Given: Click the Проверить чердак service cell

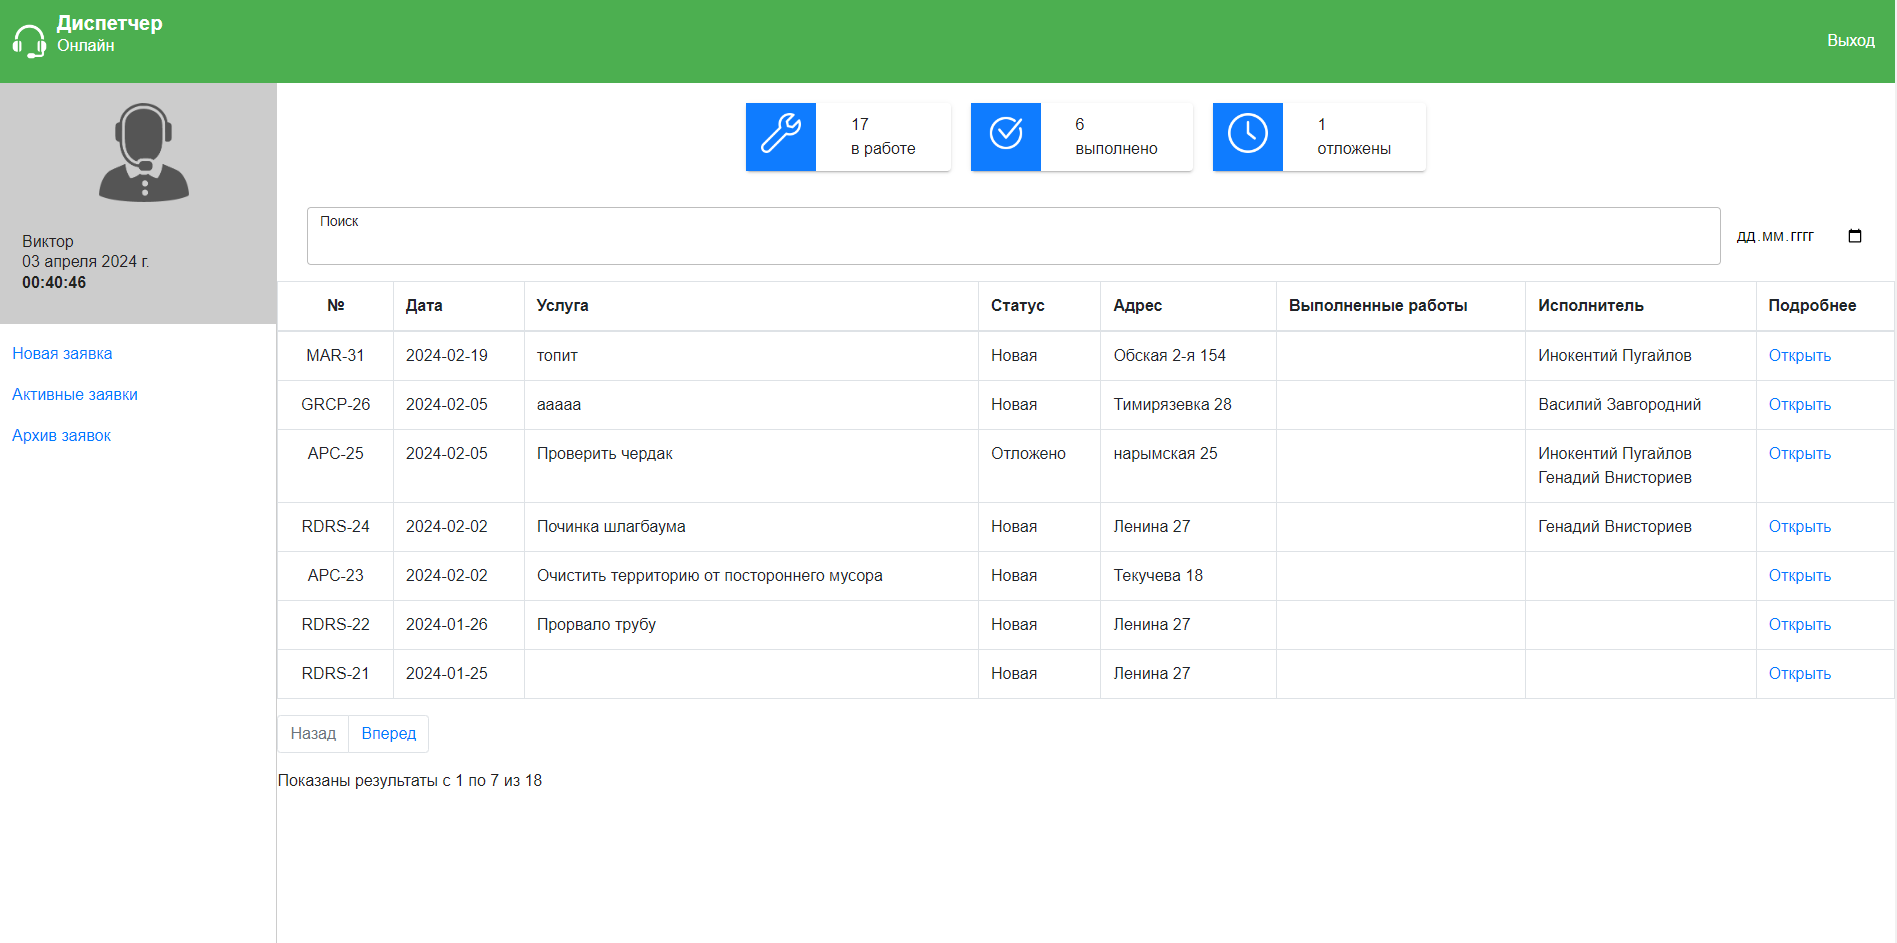Looking at the screenshot, I should [751, 466].
